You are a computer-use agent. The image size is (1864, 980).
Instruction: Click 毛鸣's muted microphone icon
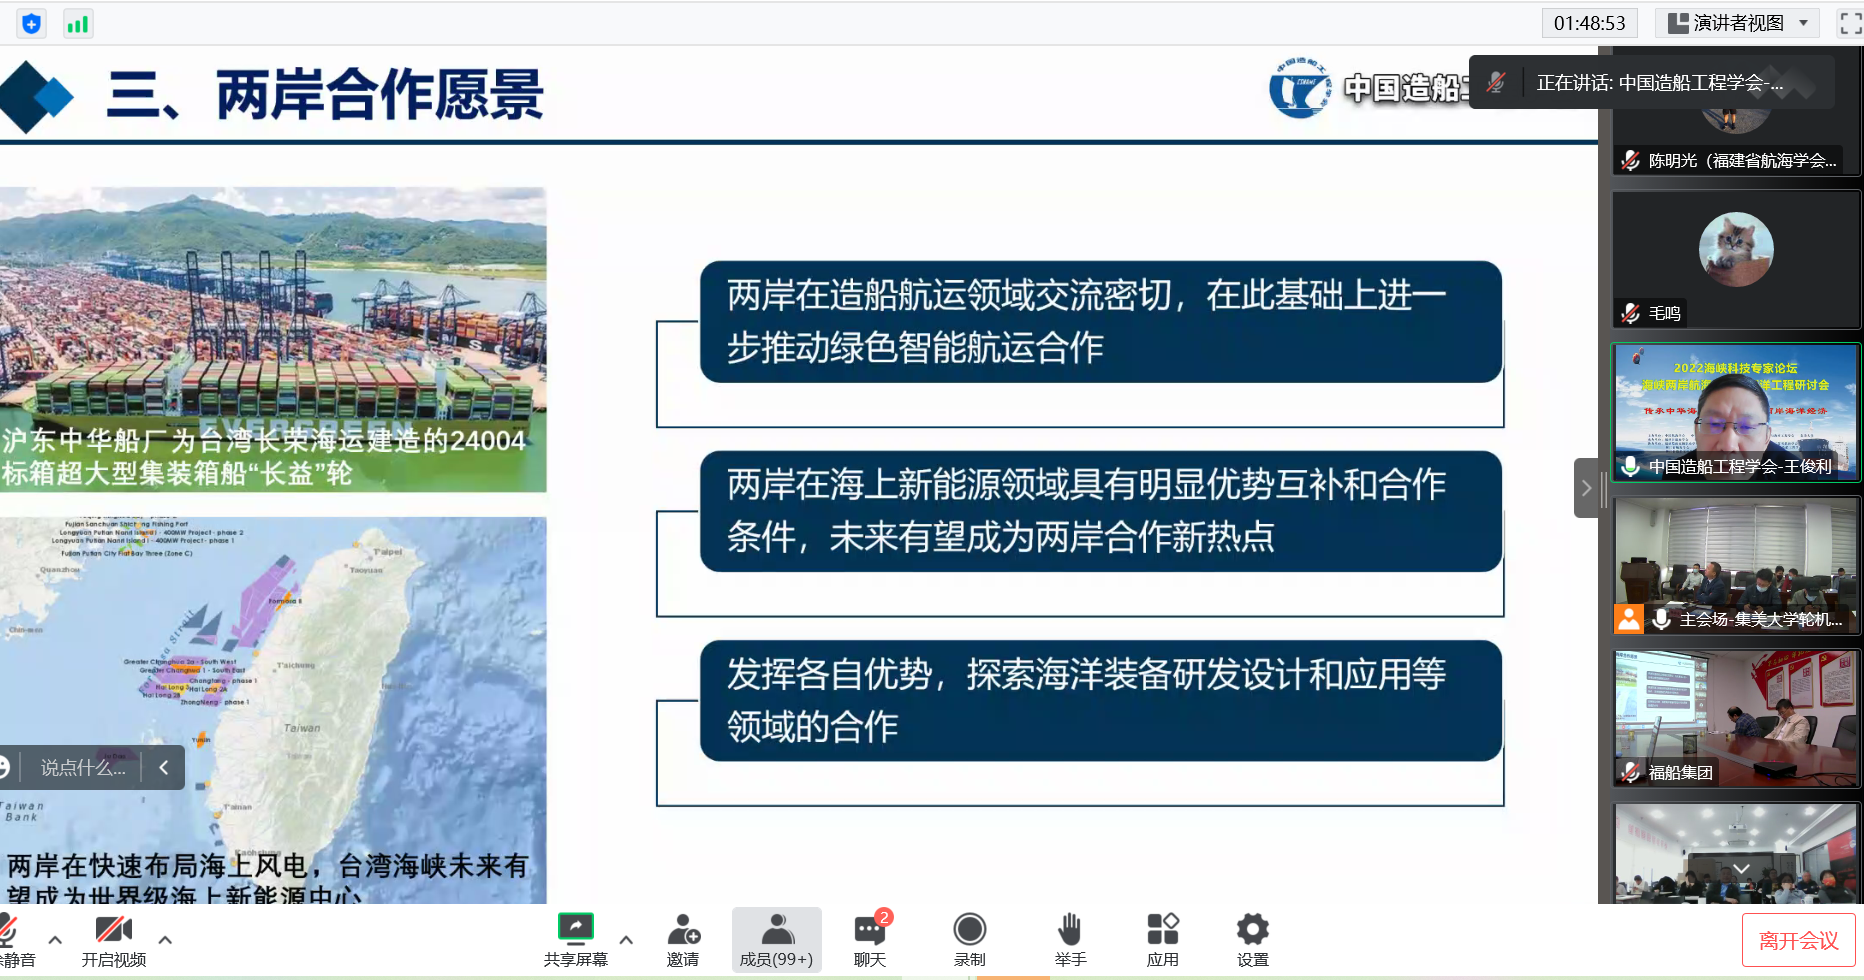(x=1631, y=313)
